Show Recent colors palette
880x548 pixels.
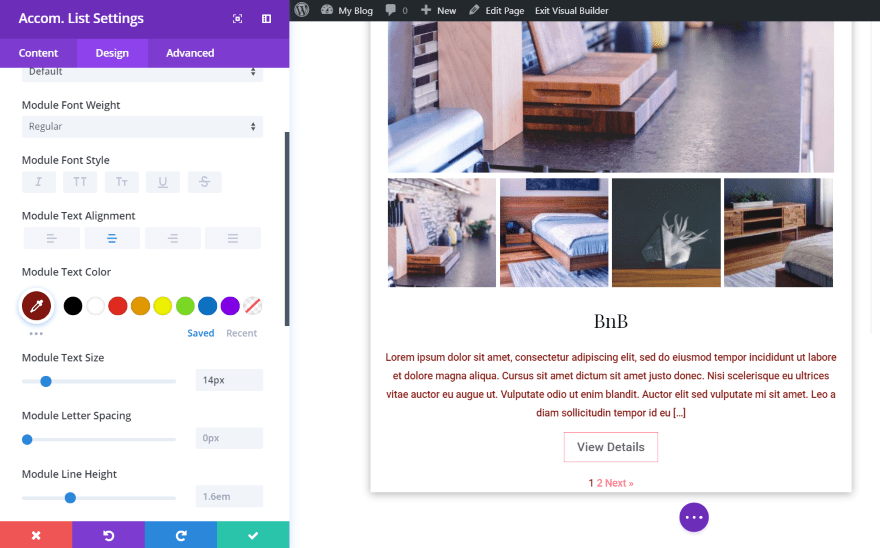[x=241, y=333]
